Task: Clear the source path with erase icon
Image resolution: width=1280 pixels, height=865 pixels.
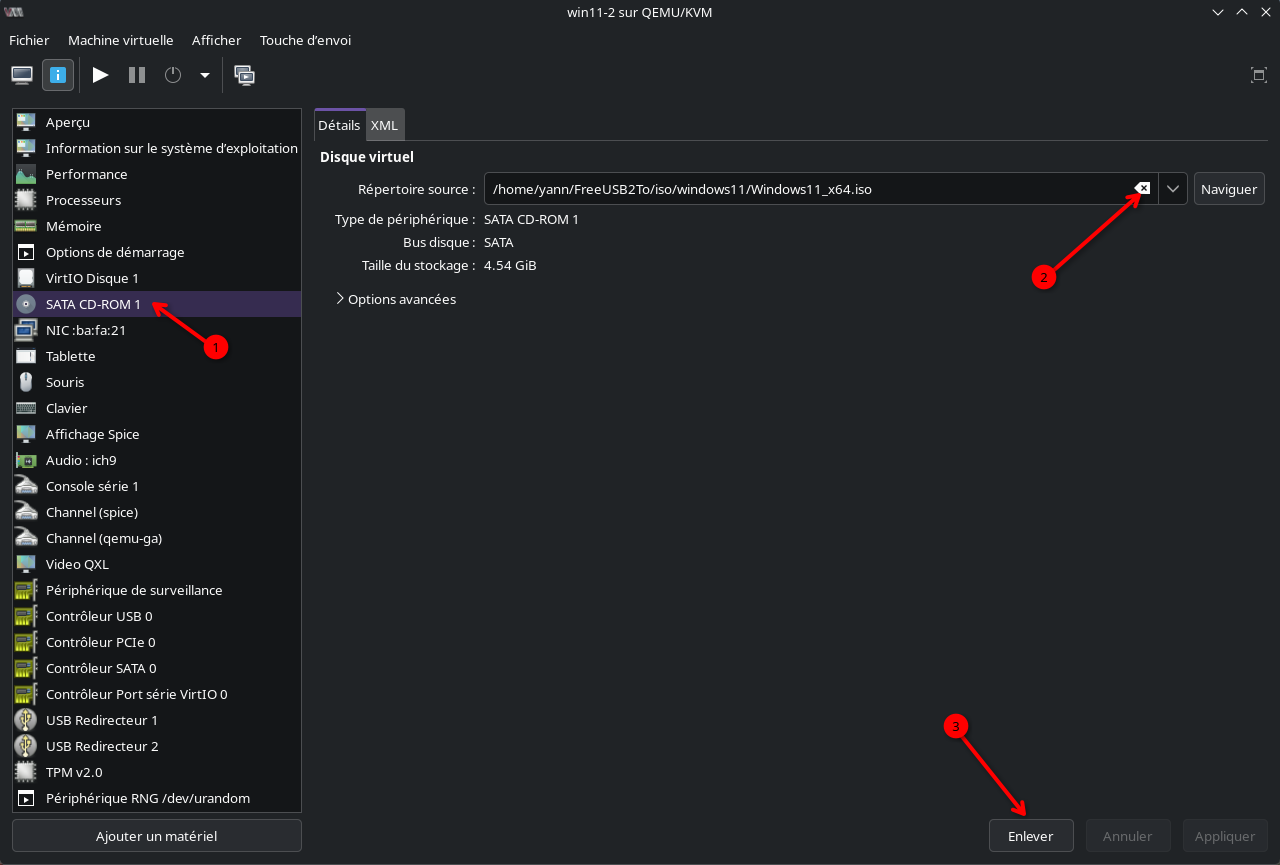Action: pyautogui.click(x=1141, y=189)
